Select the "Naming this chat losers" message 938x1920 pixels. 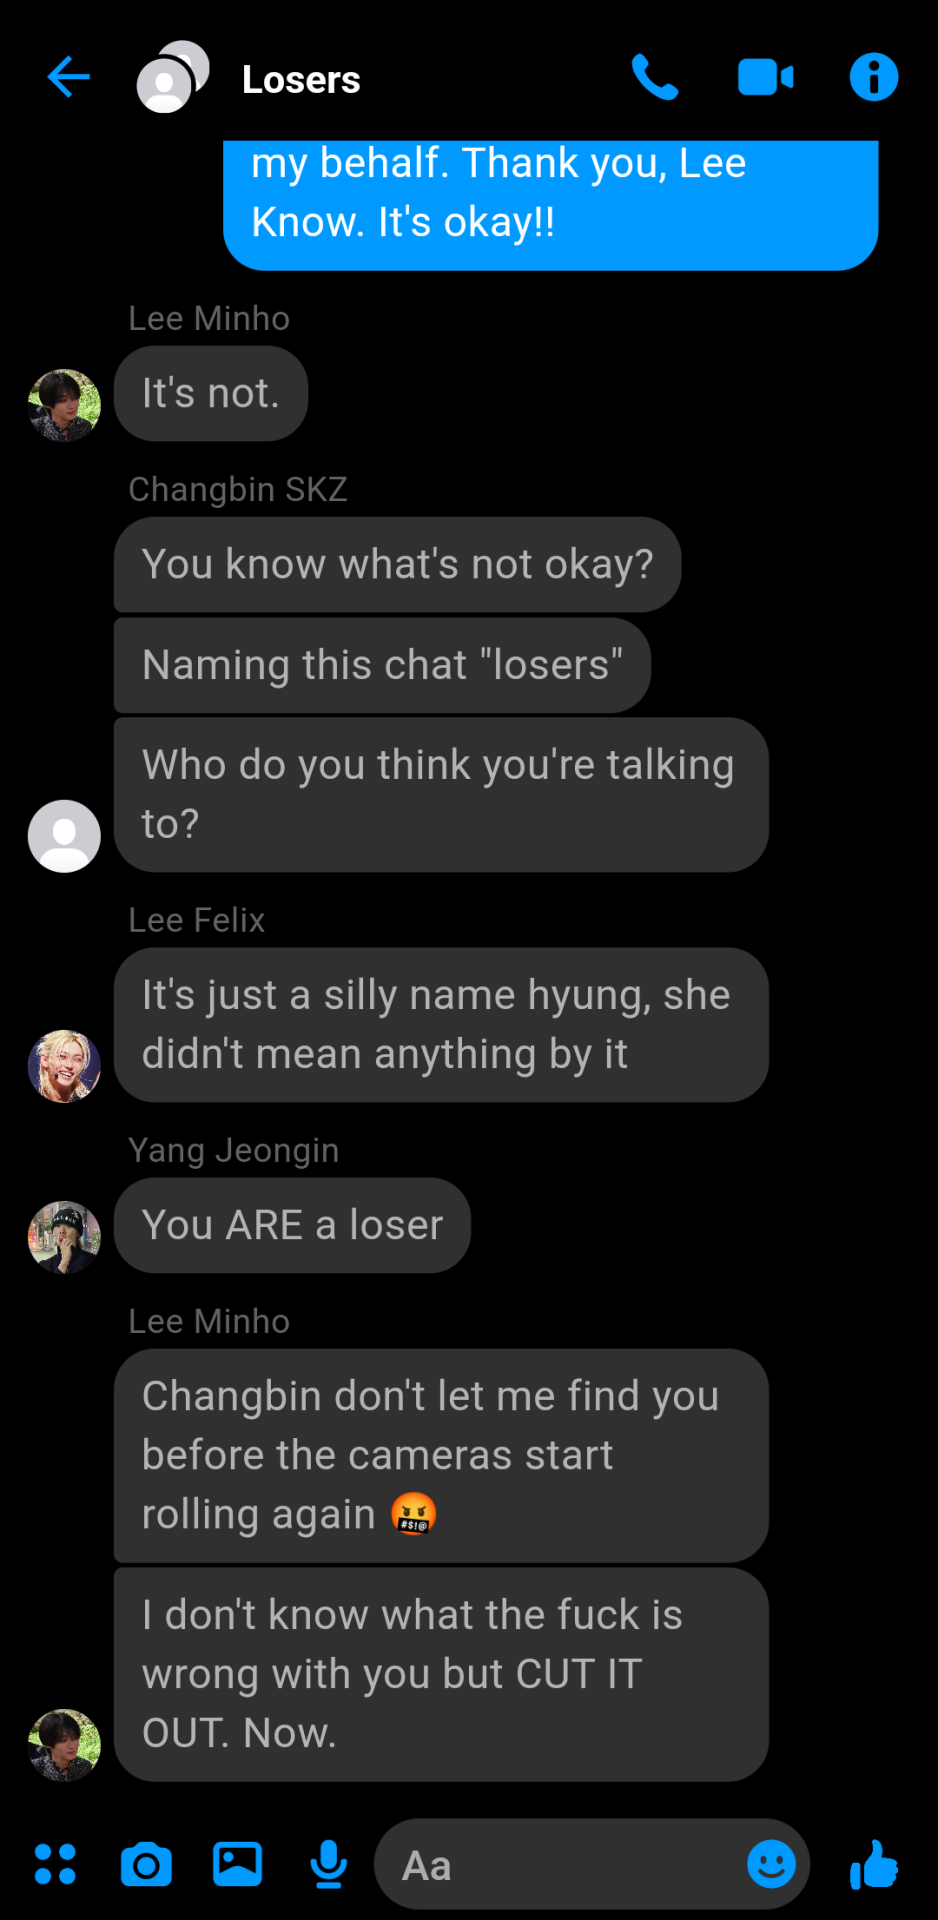click(x=382, y=665)
